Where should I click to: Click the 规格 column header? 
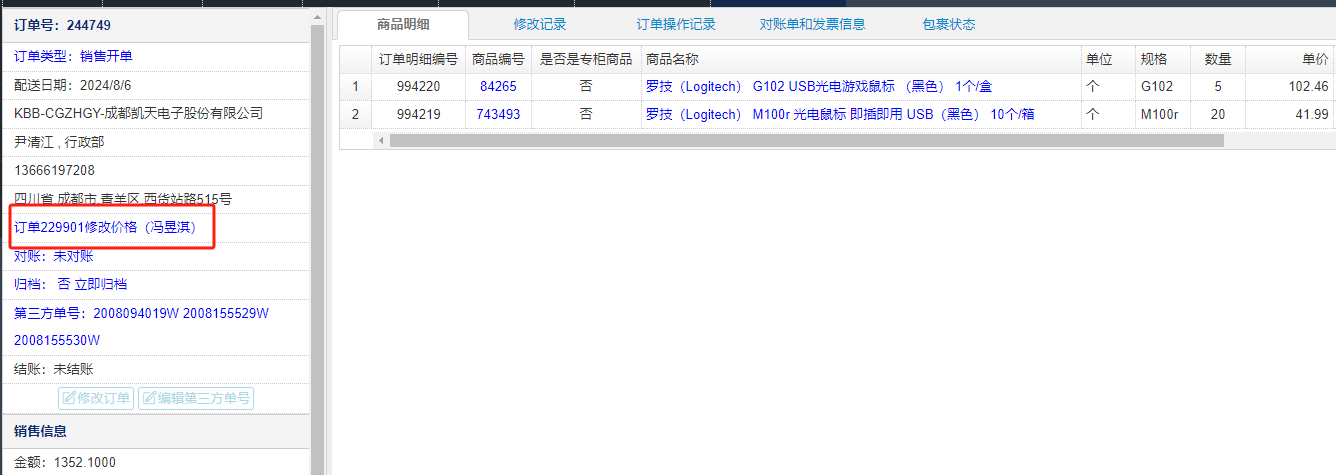[x=1163, y=59]
